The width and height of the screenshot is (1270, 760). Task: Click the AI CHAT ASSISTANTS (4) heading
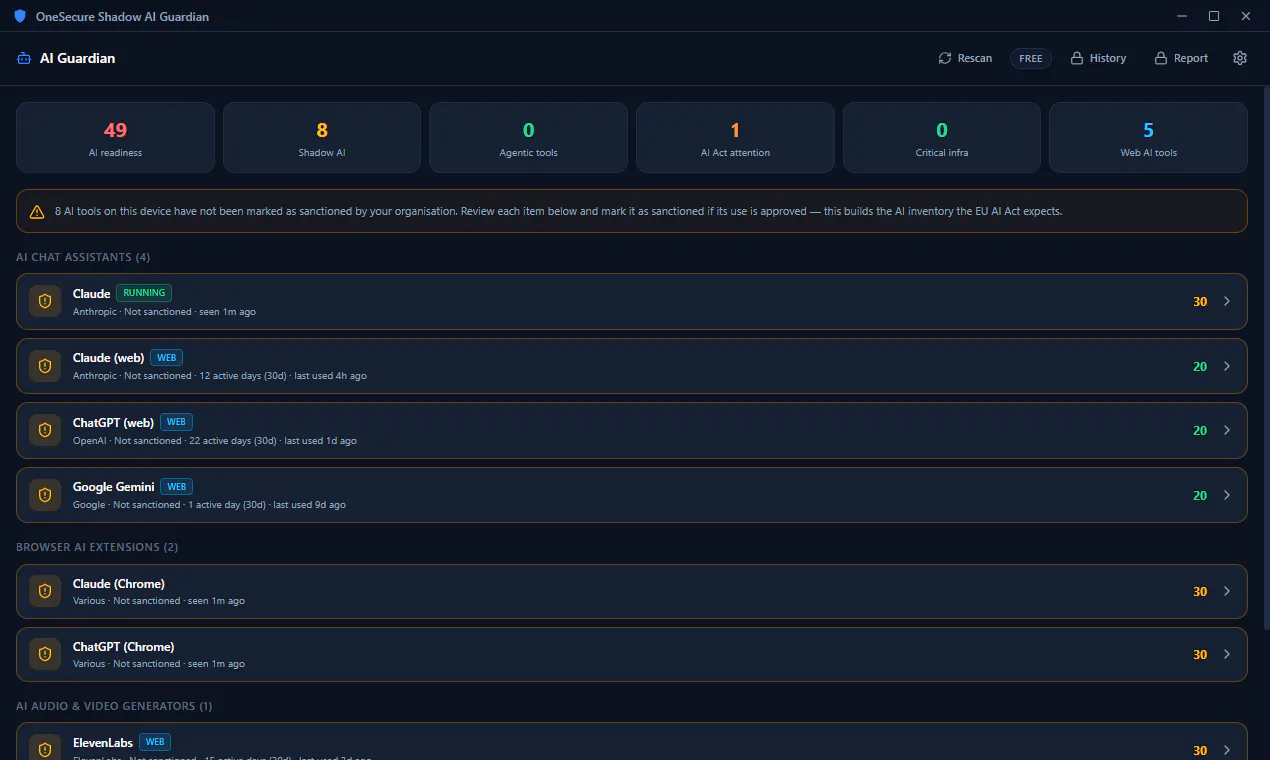[x=83, y=257]
